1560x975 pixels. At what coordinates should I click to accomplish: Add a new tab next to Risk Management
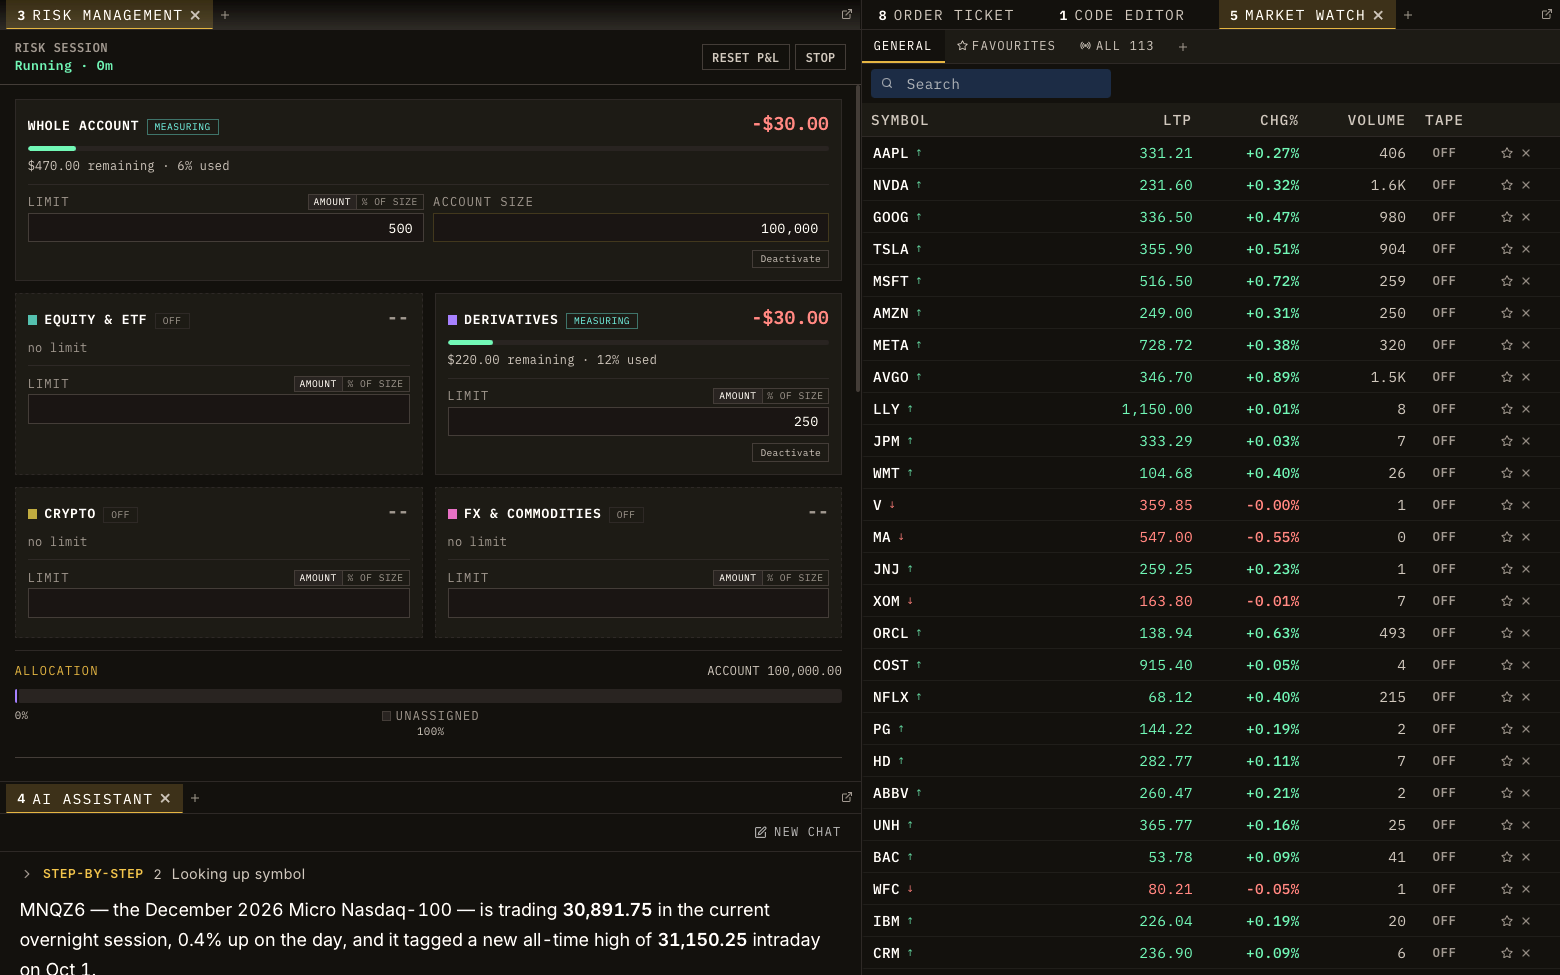225,15
